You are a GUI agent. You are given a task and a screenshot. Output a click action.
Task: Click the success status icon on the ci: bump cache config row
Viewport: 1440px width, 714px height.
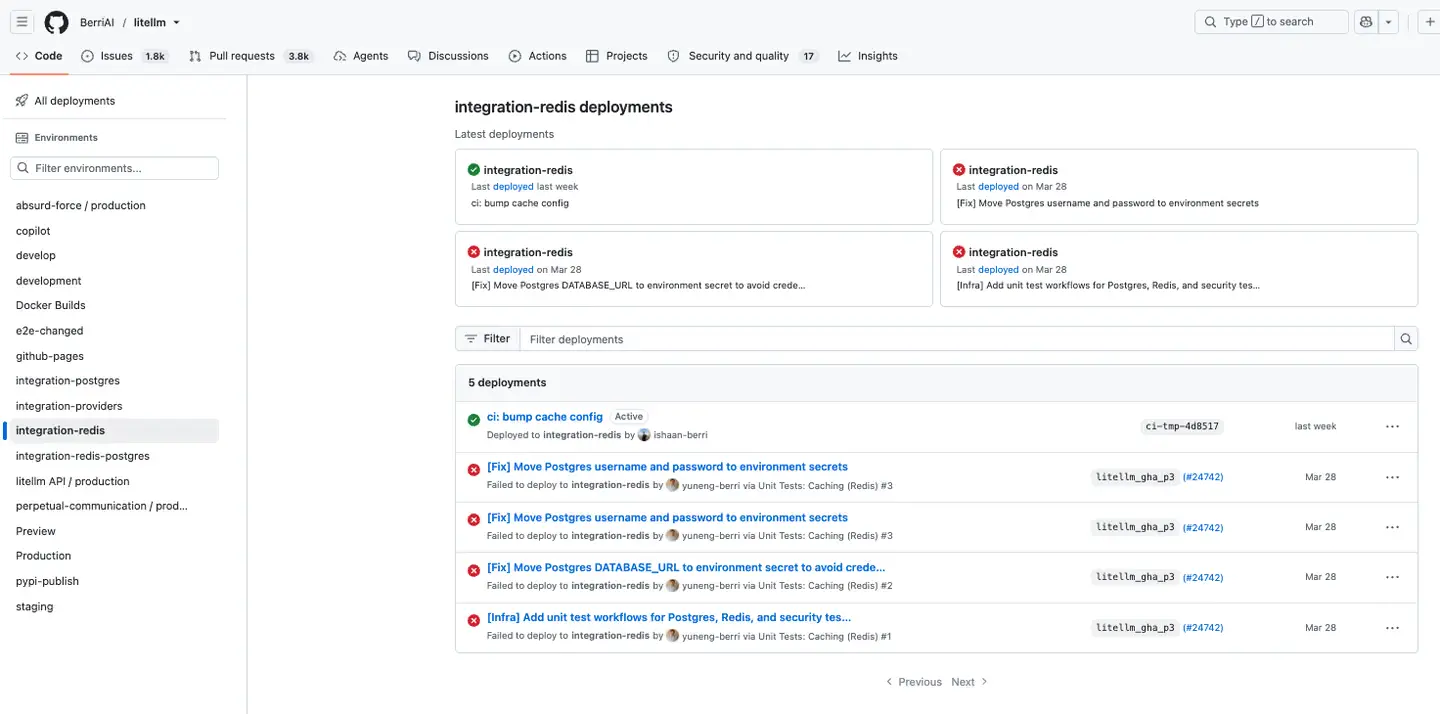pos(474,420)
